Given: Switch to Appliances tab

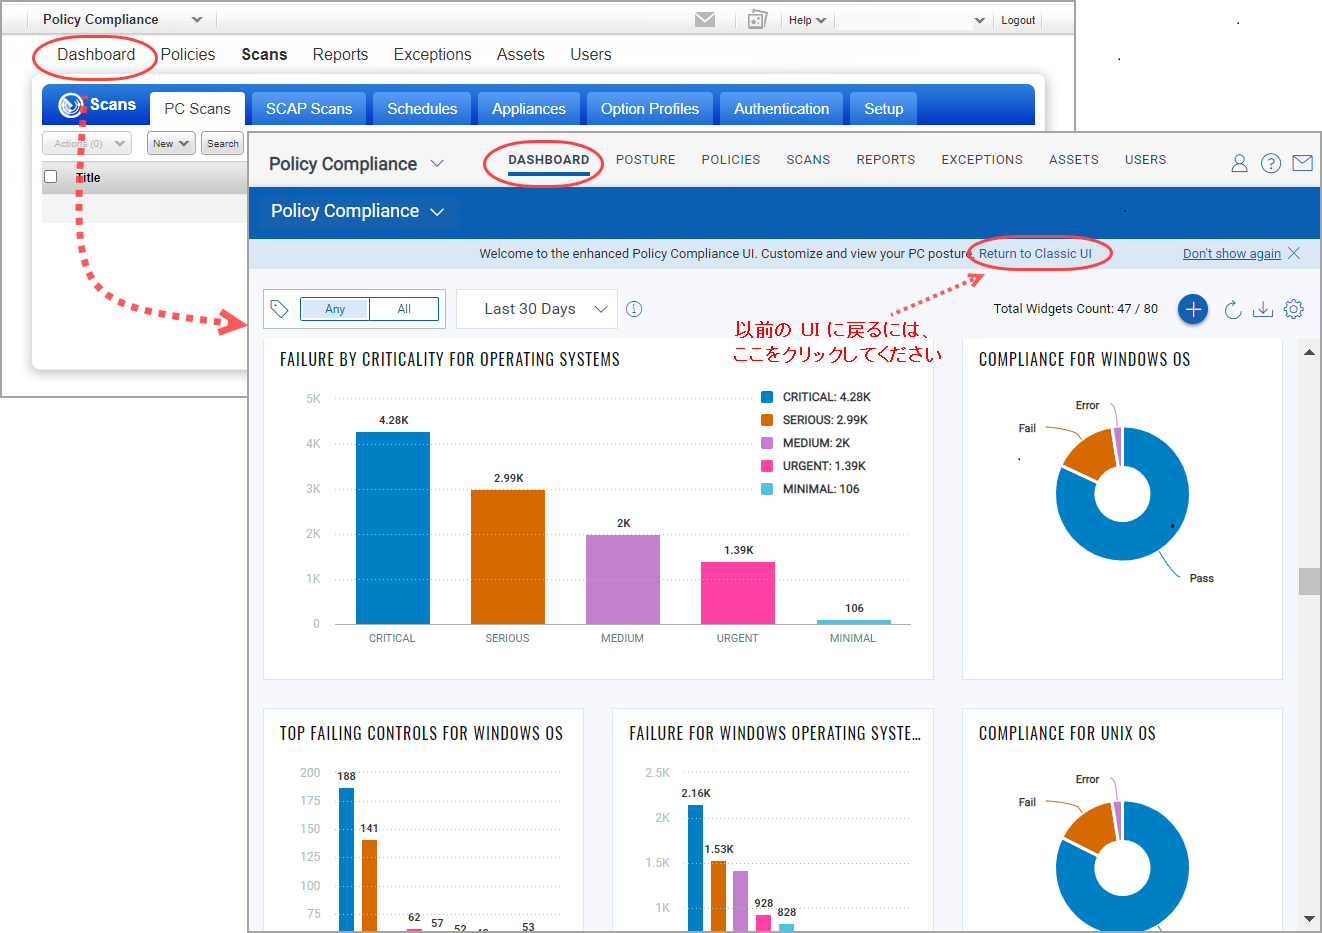Looking at the screenshot, I should pyautogui.click(x=529, y=109).
